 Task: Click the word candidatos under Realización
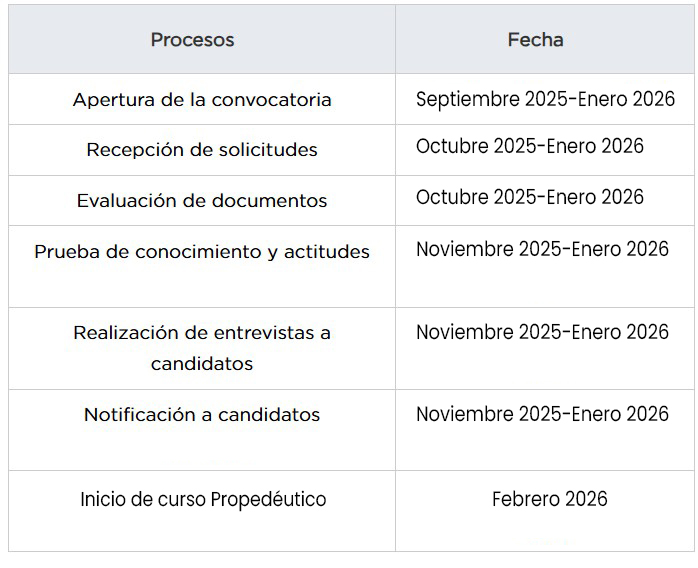[202, 364]
